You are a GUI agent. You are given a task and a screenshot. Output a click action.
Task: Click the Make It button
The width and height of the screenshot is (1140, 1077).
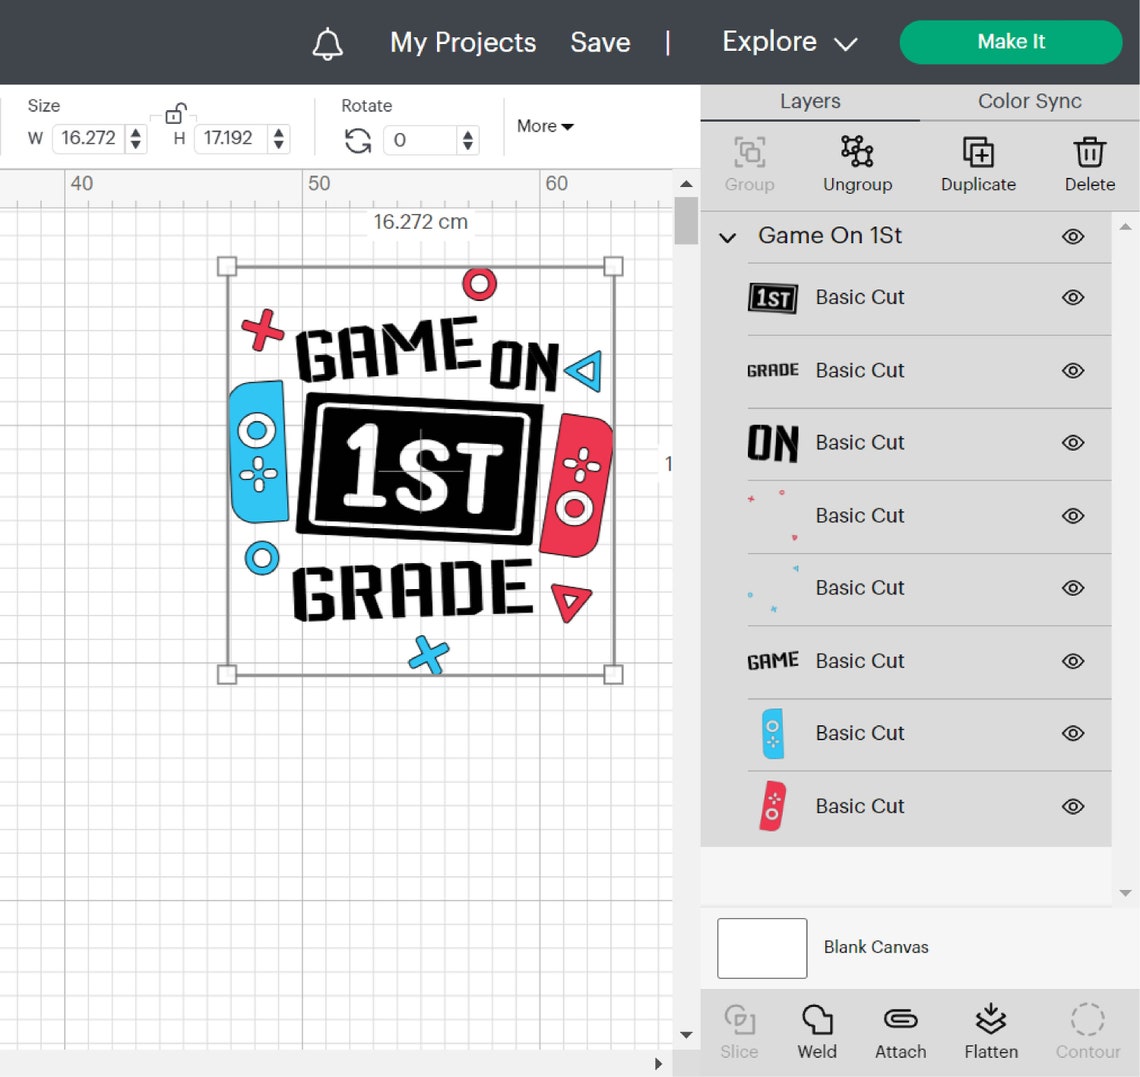click(1010, 42)
